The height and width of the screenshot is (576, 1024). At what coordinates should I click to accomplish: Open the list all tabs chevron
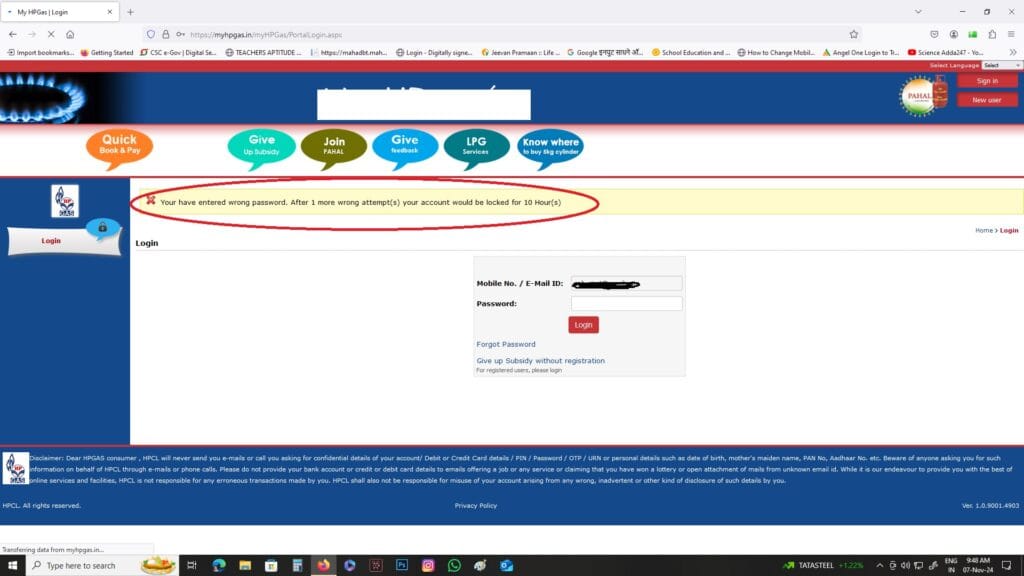pyautogui.click(x=918, y=12)
